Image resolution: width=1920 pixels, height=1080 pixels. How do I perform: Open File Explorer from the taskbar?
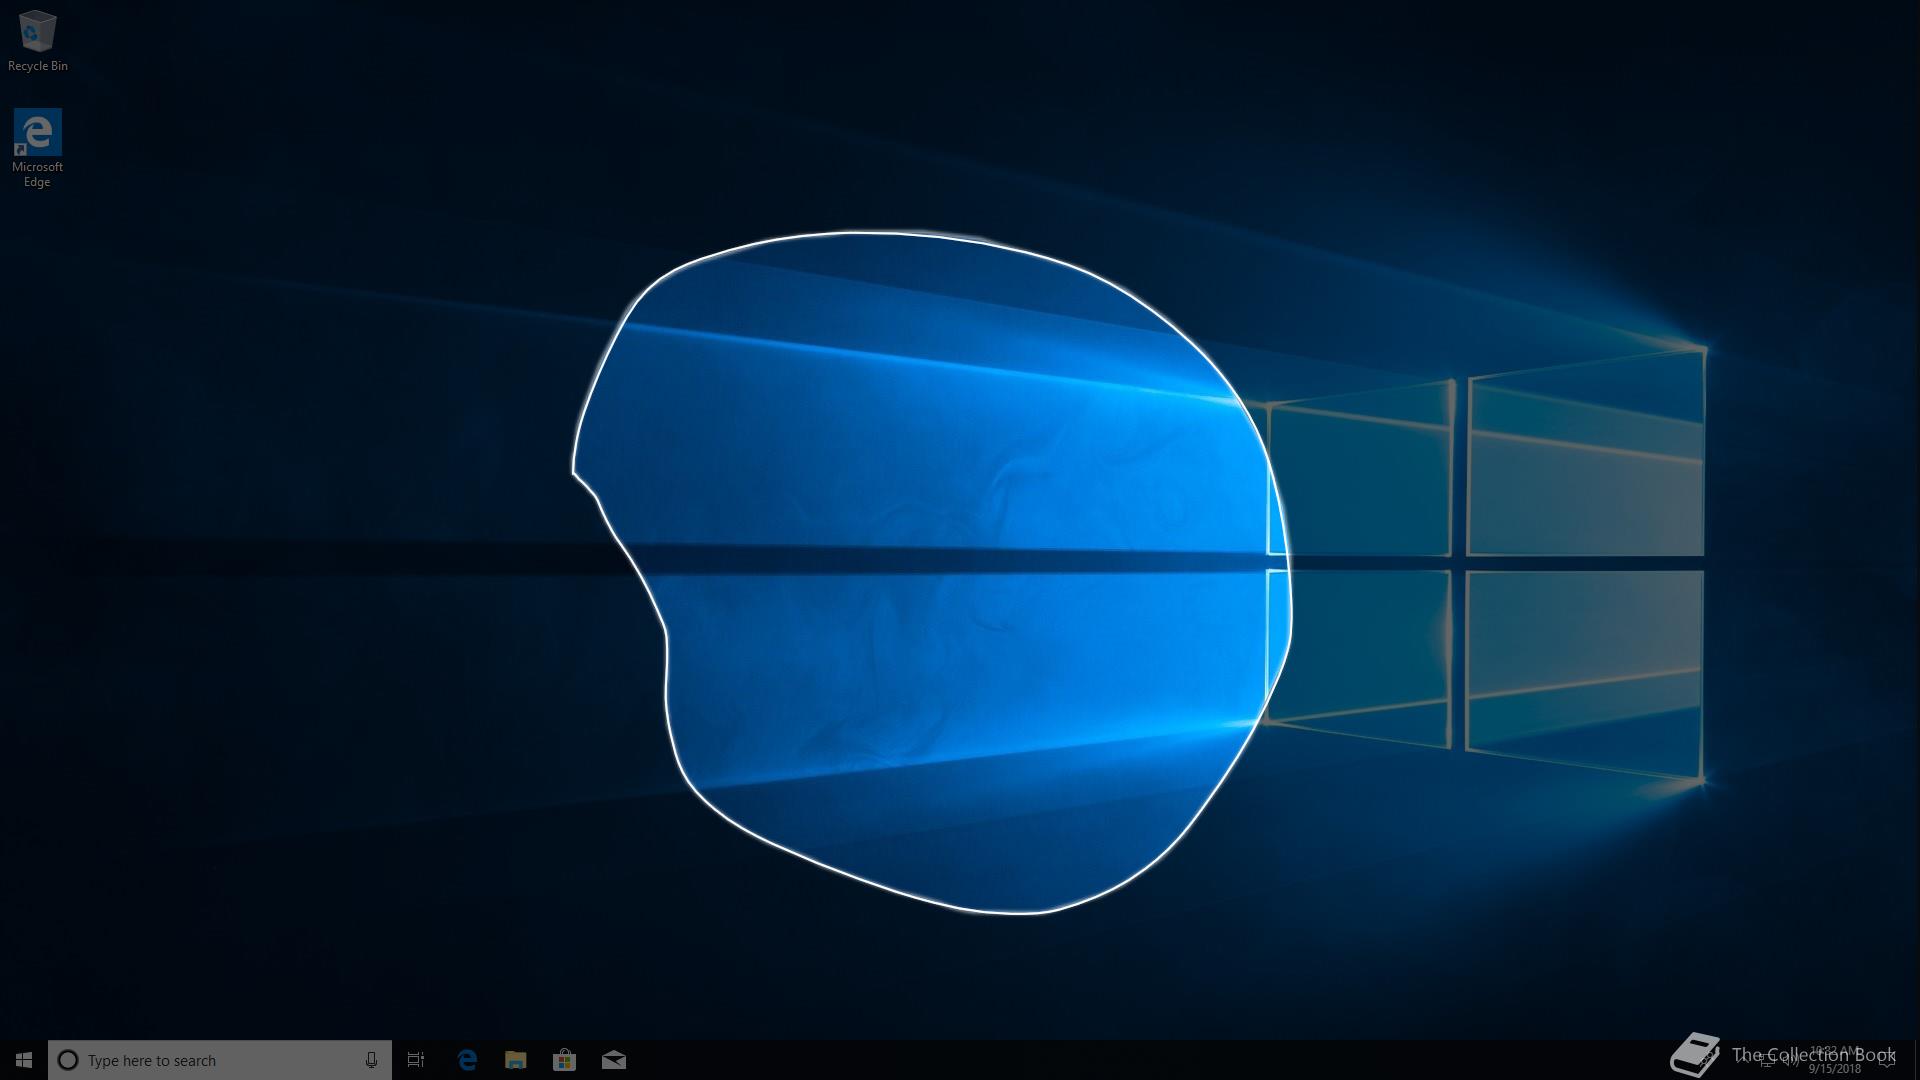(516, 1060)
